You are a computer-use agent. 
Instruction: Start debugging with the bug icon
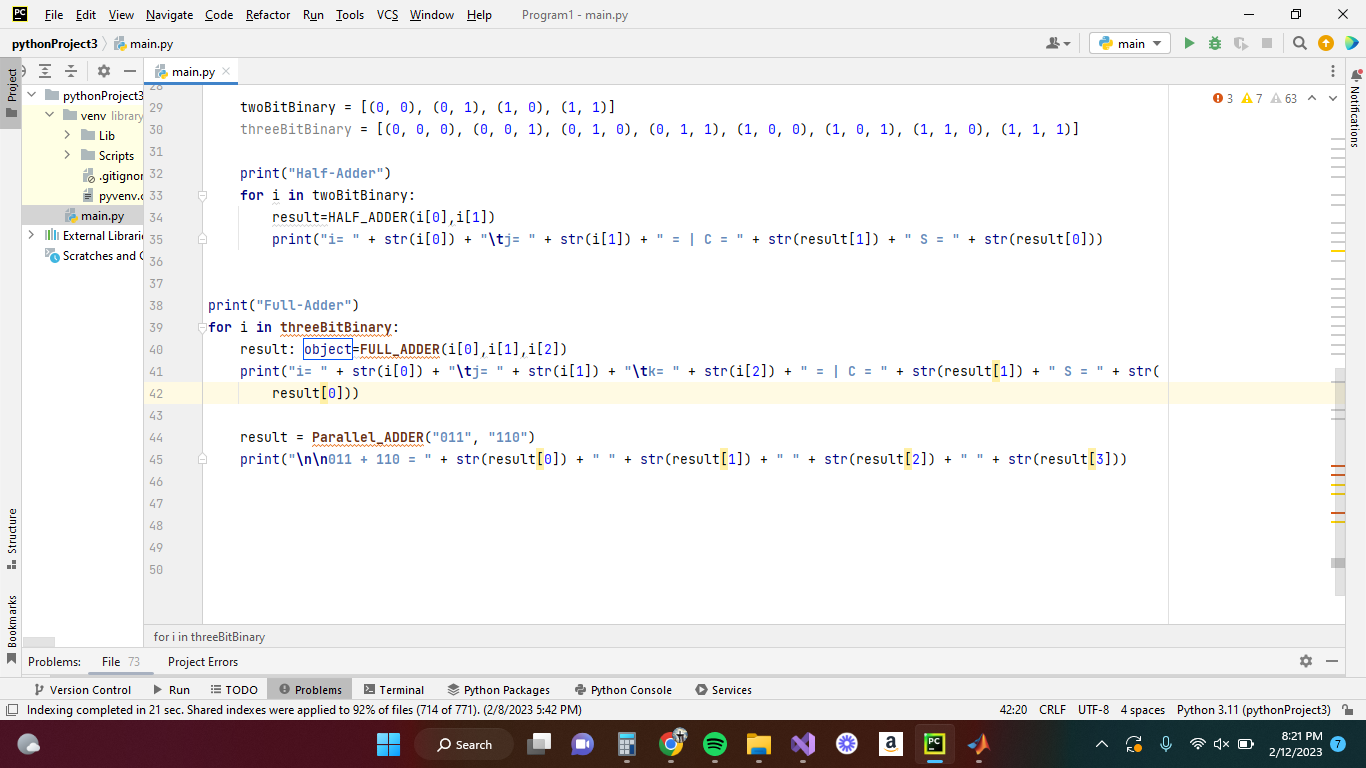pos(1214,43)
